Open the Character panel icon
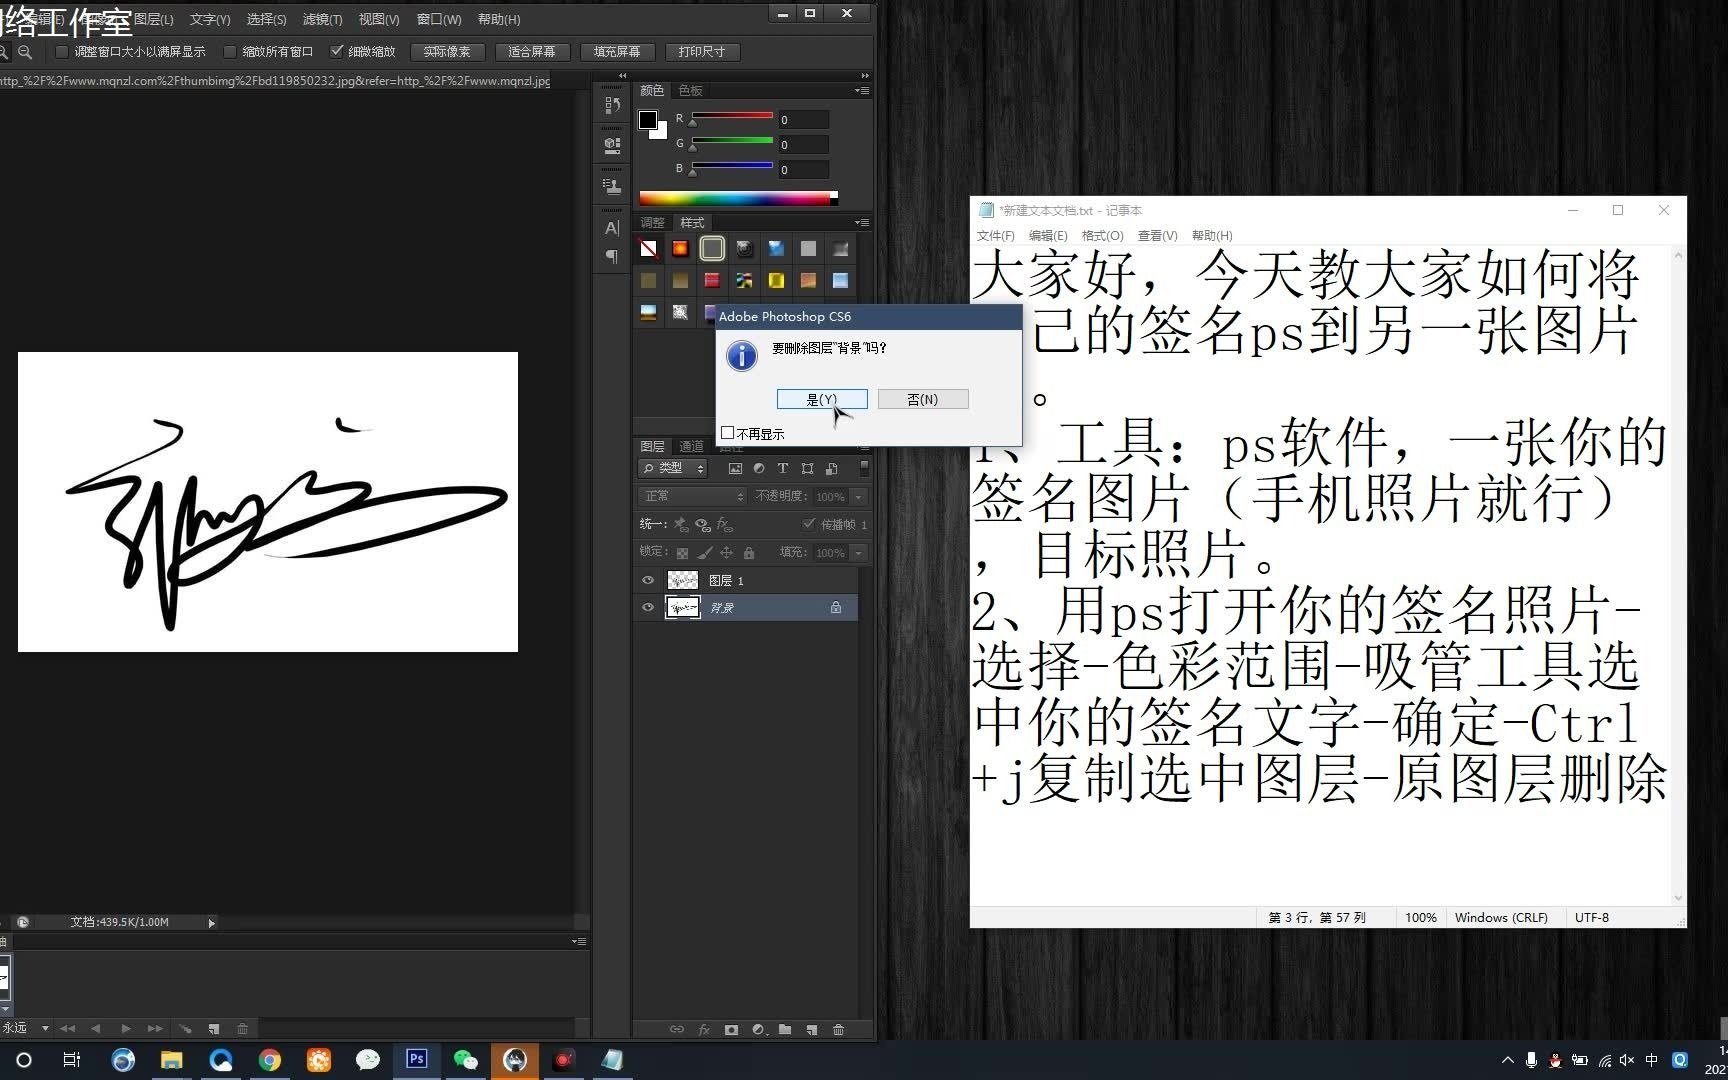1728x1080 pixels. [x=612, y=228]
